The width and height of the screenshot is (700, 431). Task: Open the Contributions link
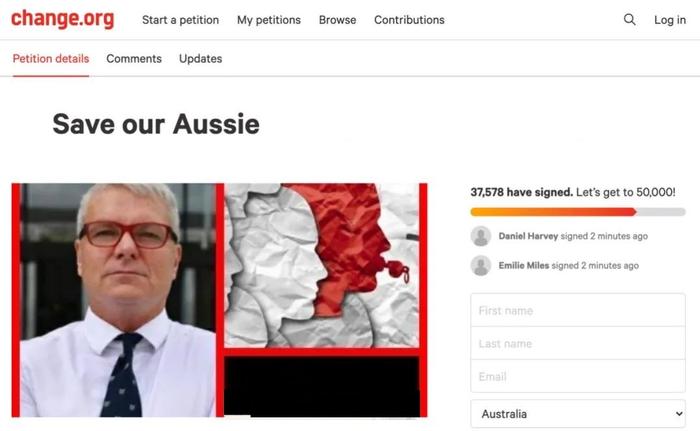tap(409, 20)
